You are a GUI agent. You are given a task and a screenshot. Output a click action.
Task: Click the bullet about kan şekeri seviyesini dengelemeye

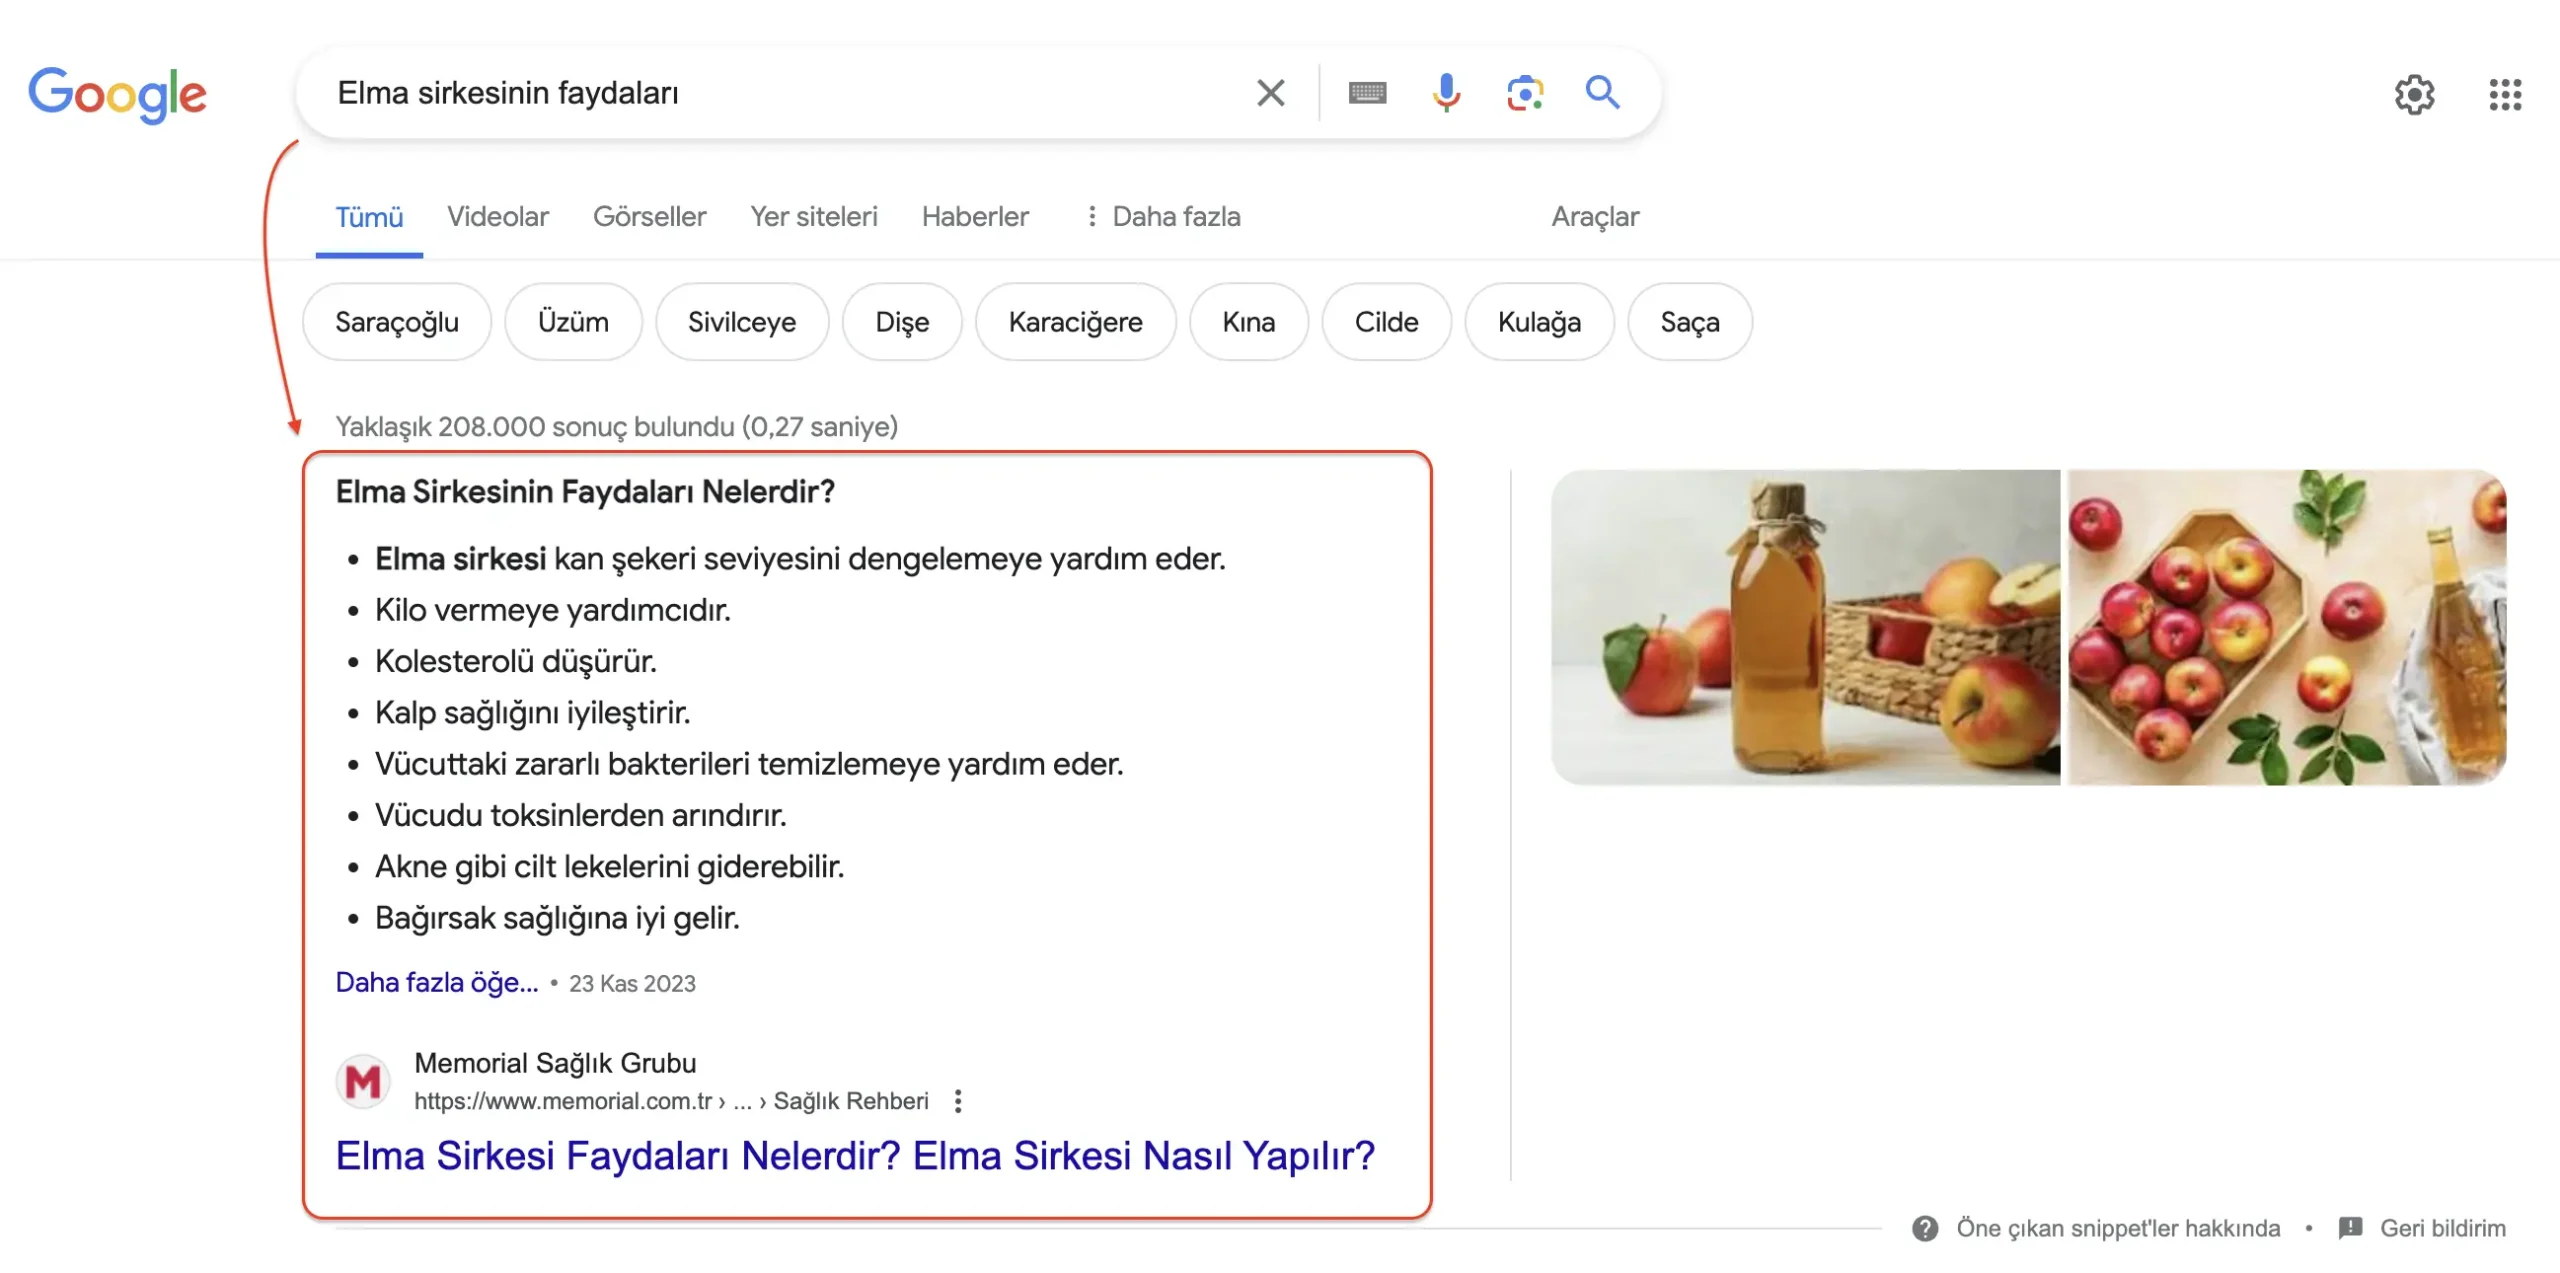pos(800,559)
